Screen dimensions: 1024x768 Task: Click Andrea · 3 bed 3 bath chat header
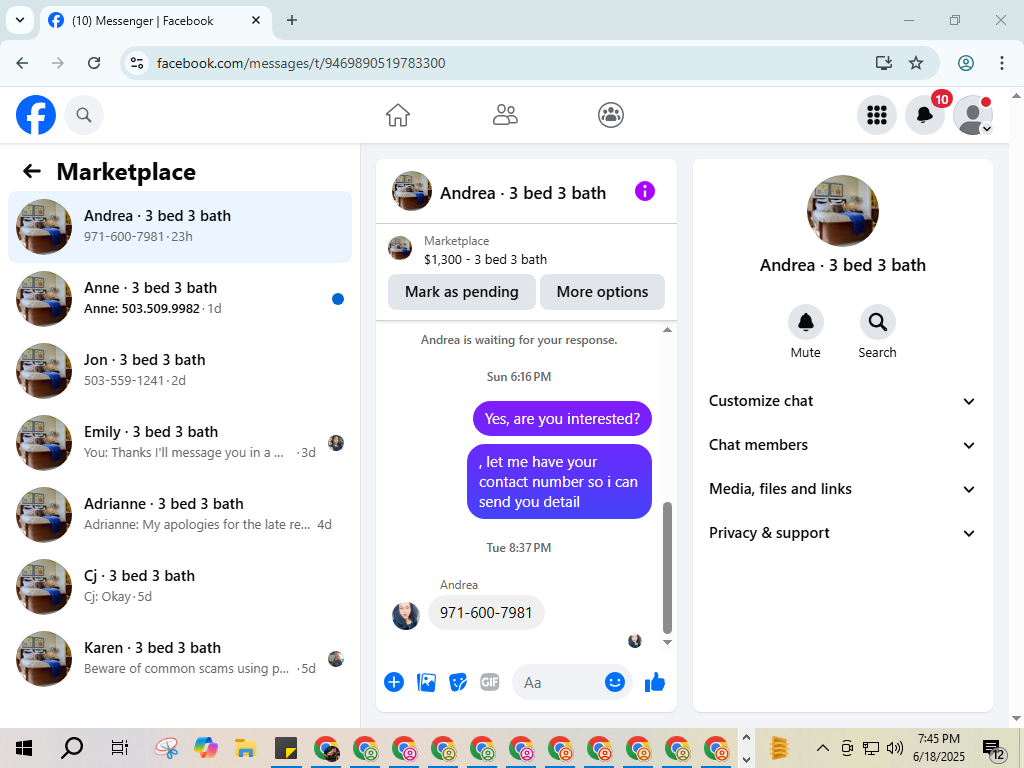[523, 193]
